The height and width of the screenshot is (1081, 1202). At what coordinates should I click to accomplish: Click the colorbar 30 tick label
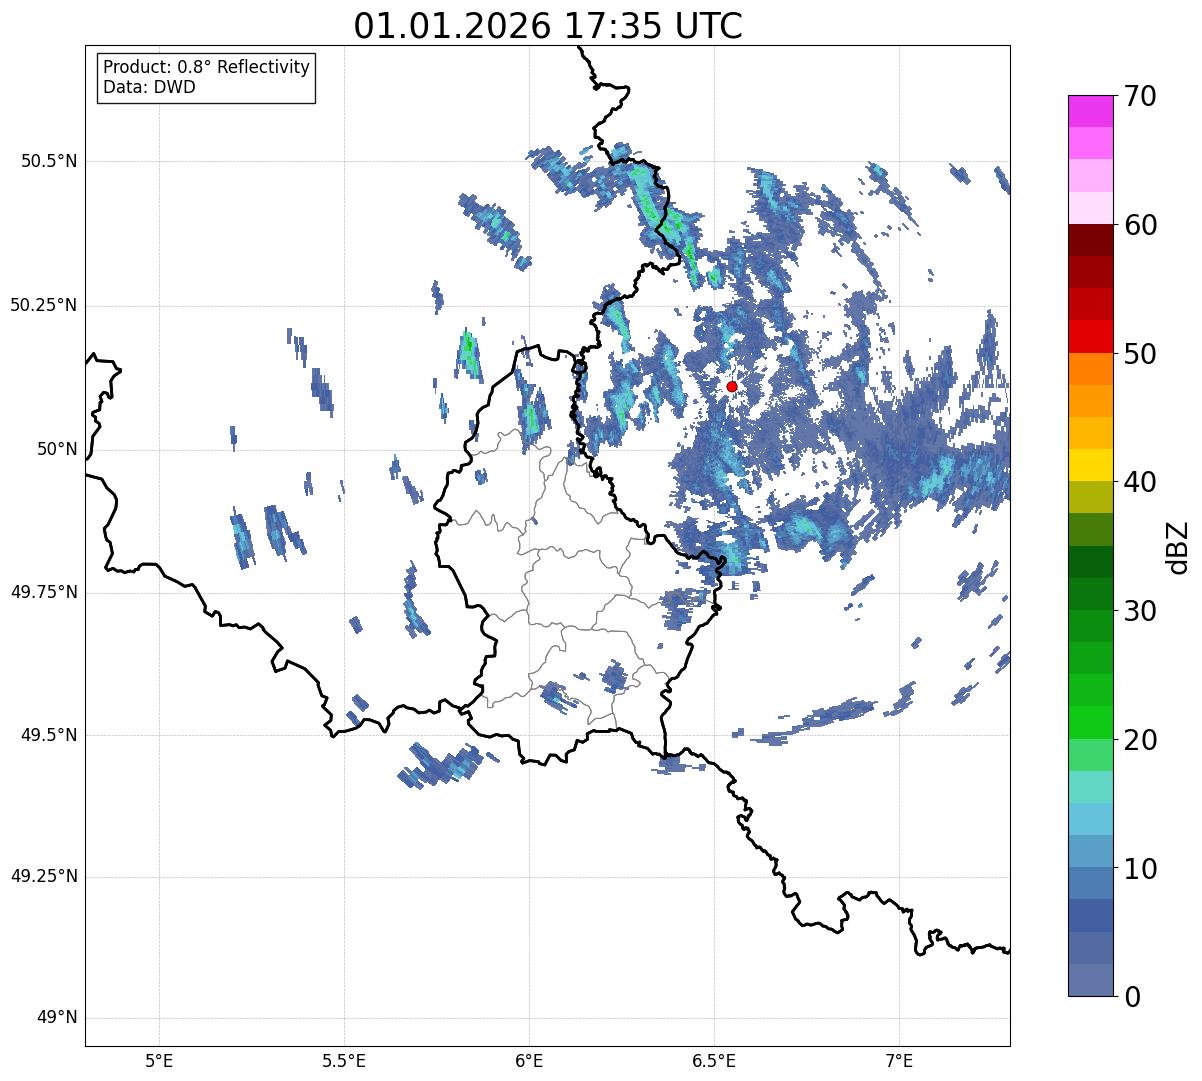[1139, 611]
